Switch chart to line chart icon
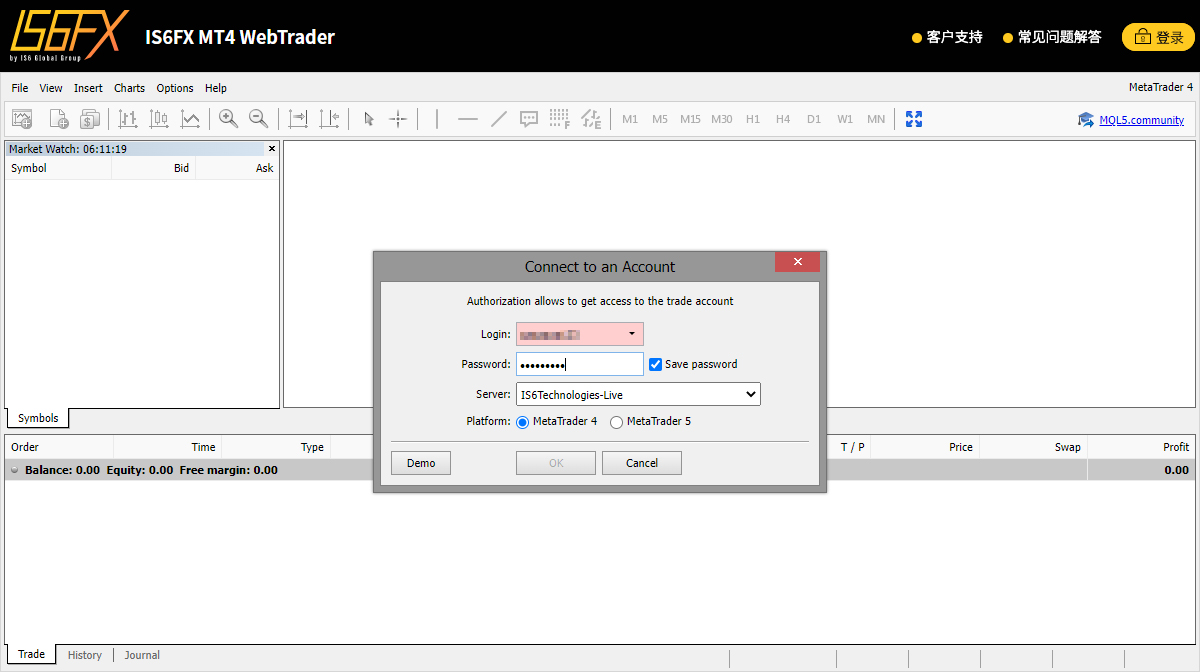The width and height of the screenshot is (1200, 672). click(x=190, y=119)
